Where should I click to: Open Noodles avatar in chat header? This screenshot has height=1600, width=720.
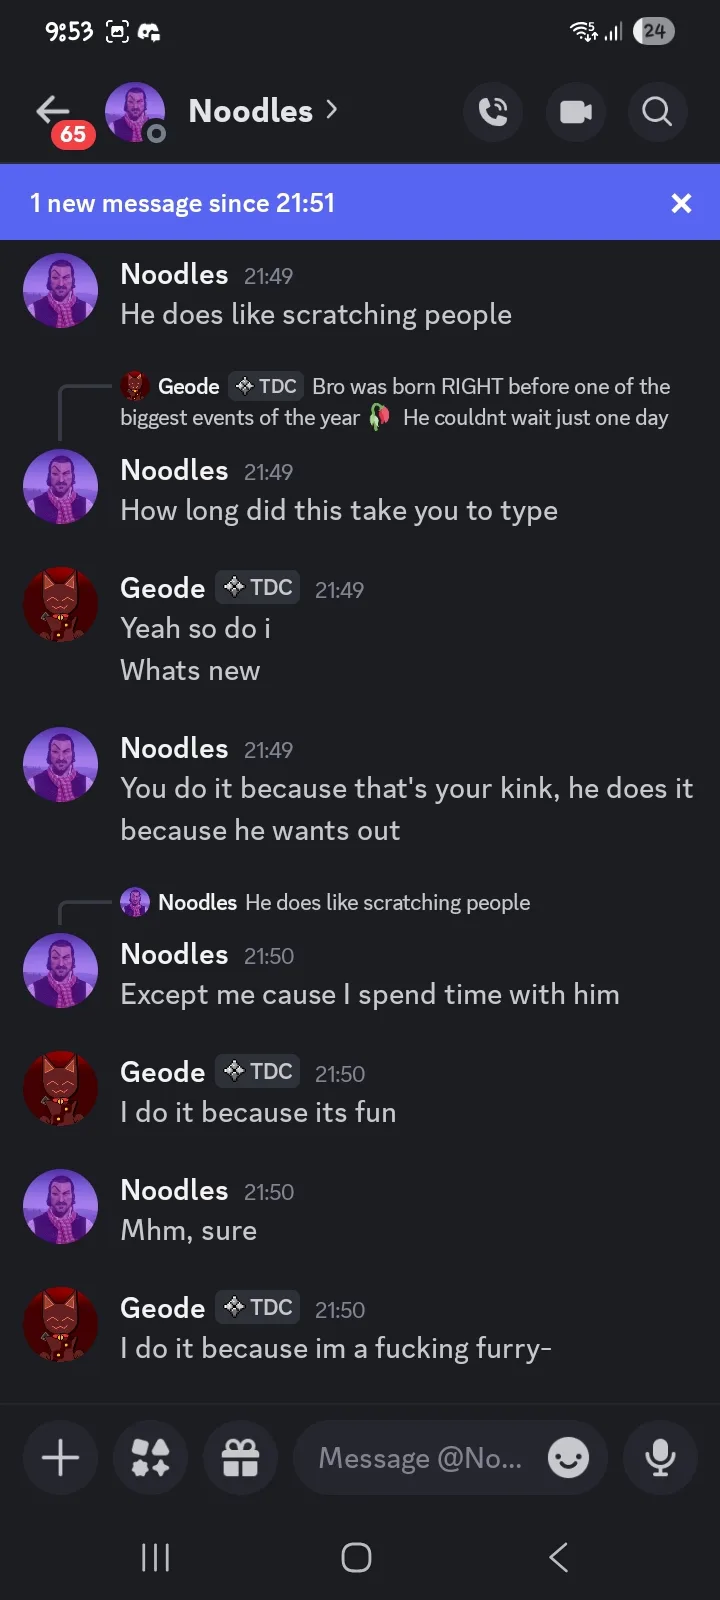(135, 111)
